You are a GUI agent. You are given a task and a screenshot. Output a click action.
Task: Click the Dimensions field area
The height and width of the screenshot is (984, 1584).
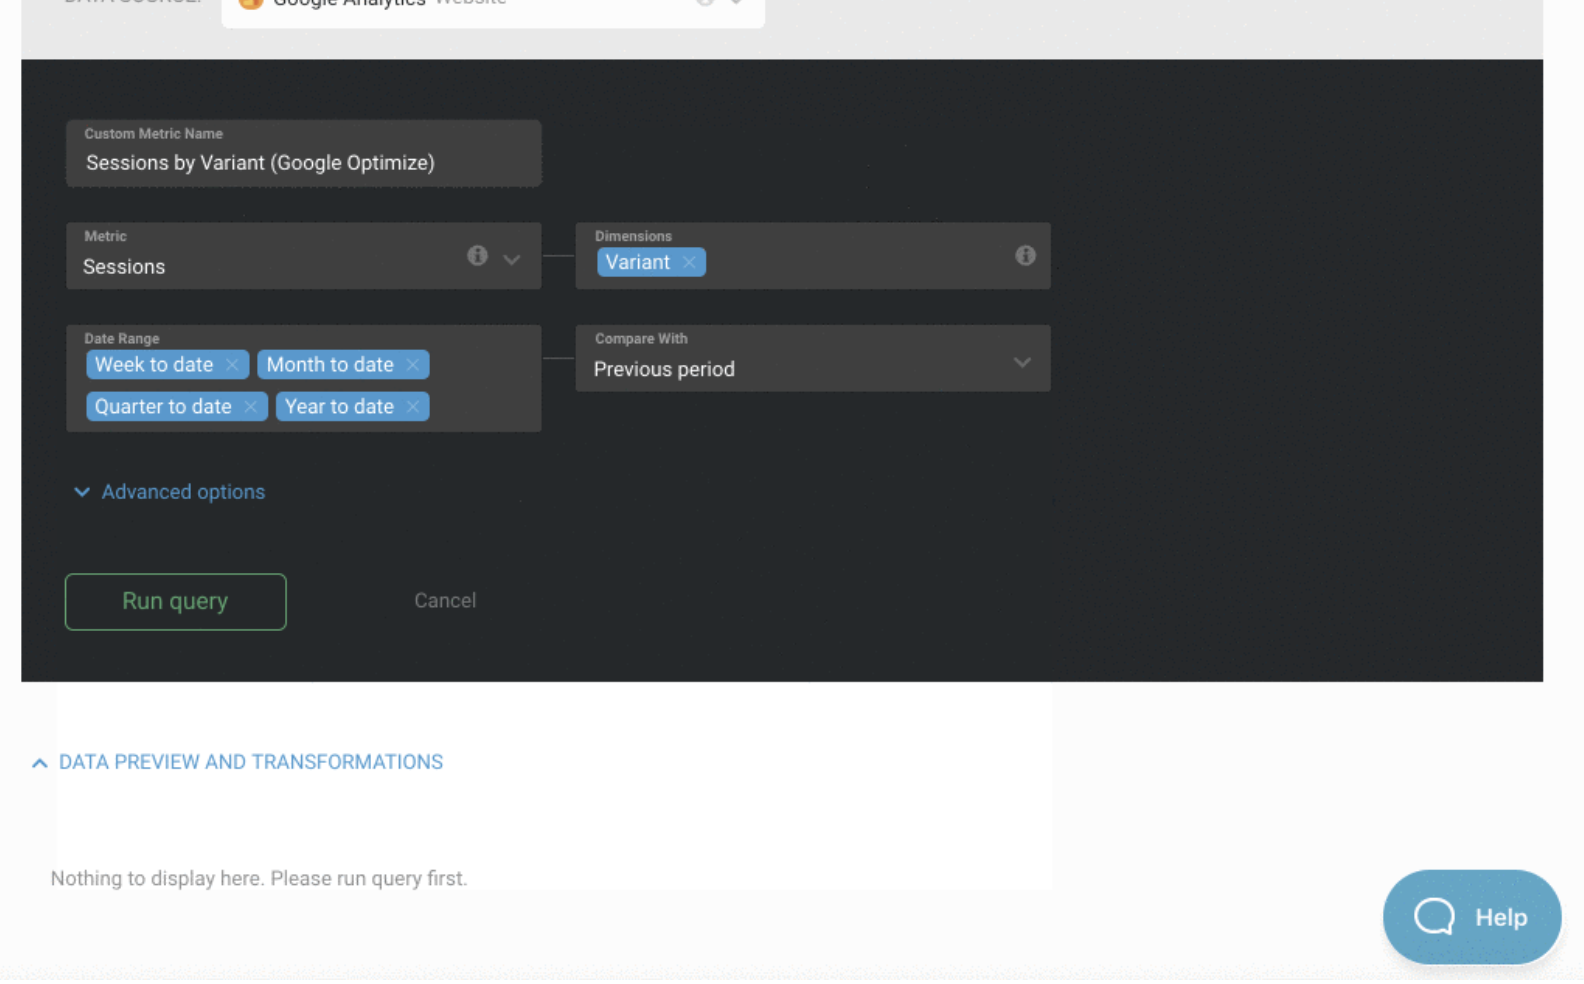point(812,256)
